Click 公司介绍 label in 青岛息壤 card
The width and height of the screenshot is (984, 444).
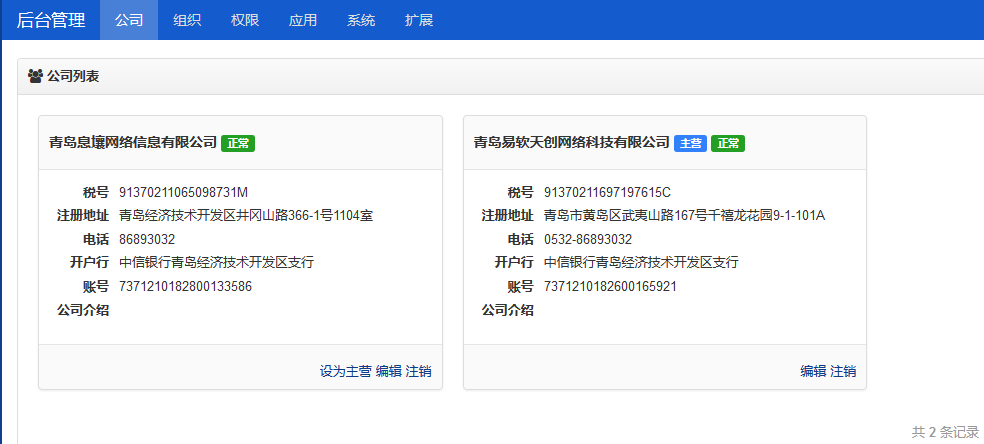83,310
